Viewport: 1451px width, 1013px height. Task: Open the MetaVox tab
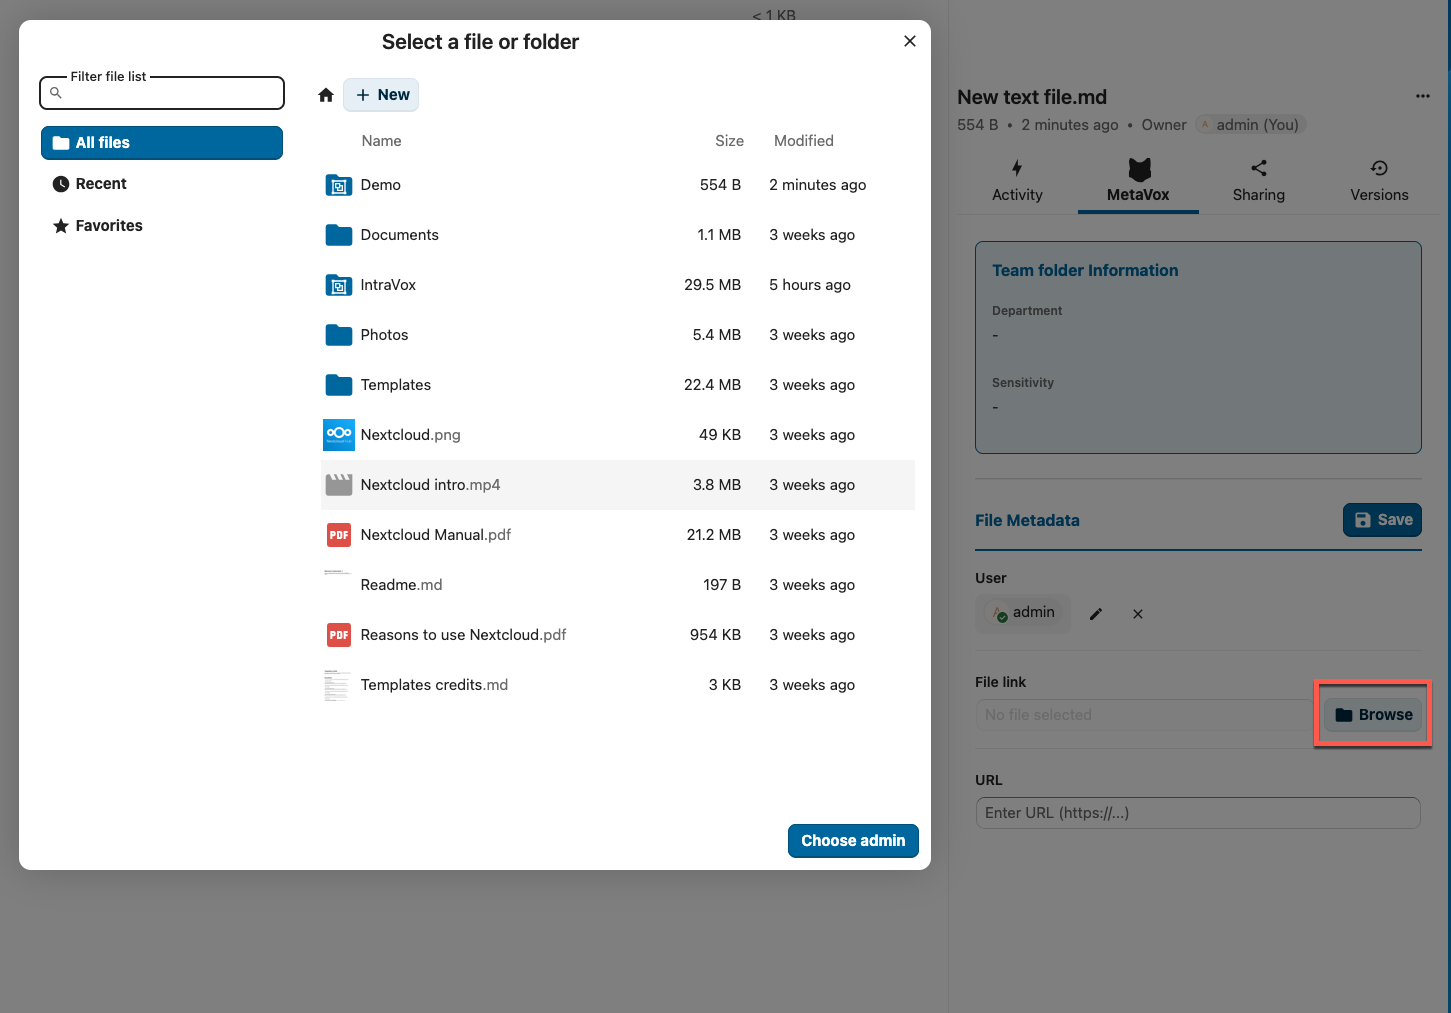[1138, 181]
